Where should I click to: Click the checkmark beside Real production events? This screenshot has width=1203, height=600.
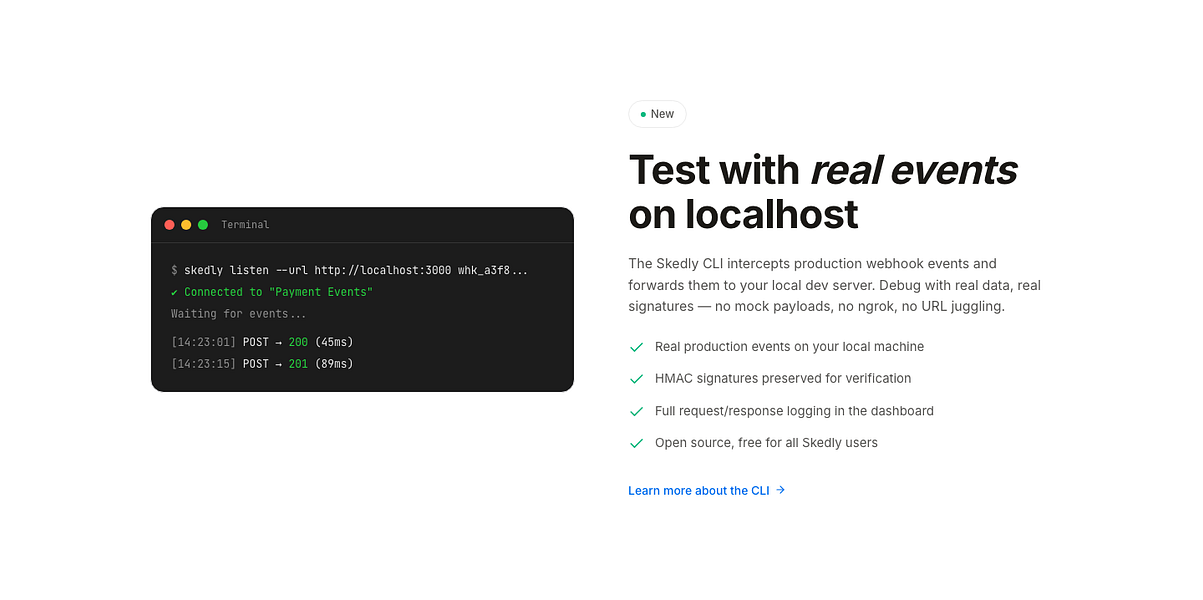636,347
